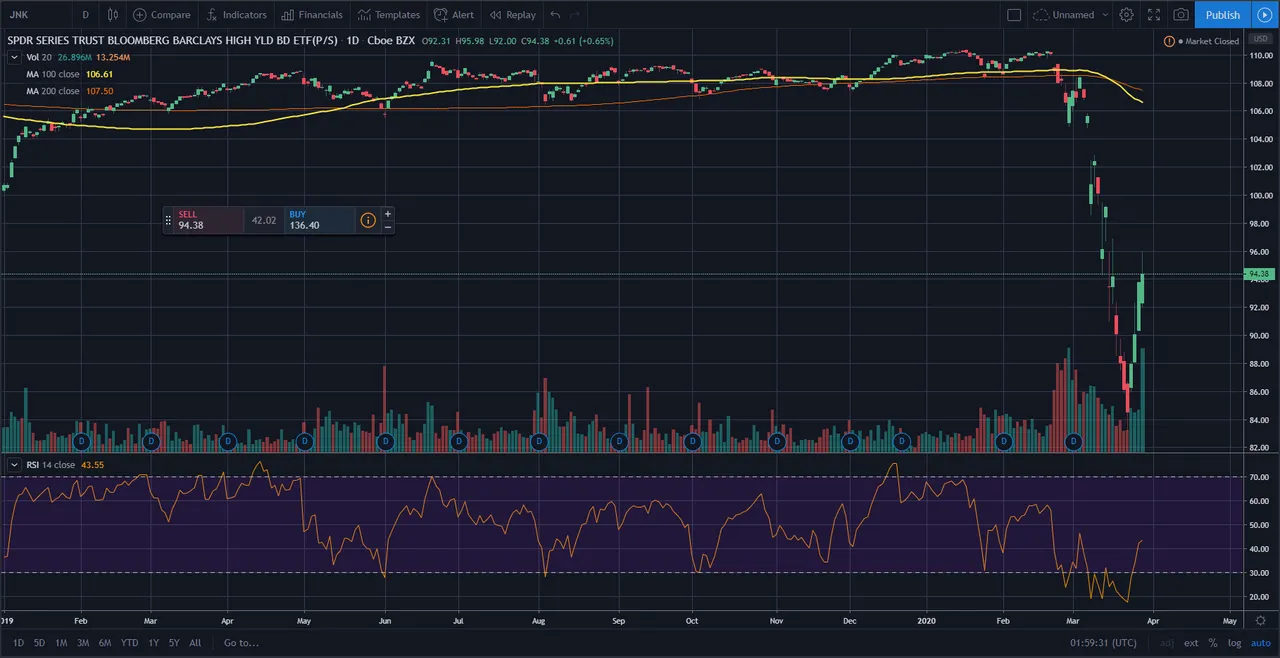This screenshot has height=658, width=1280.
Task: Click the 94.38 current price label
Action: coord(1259,274)
